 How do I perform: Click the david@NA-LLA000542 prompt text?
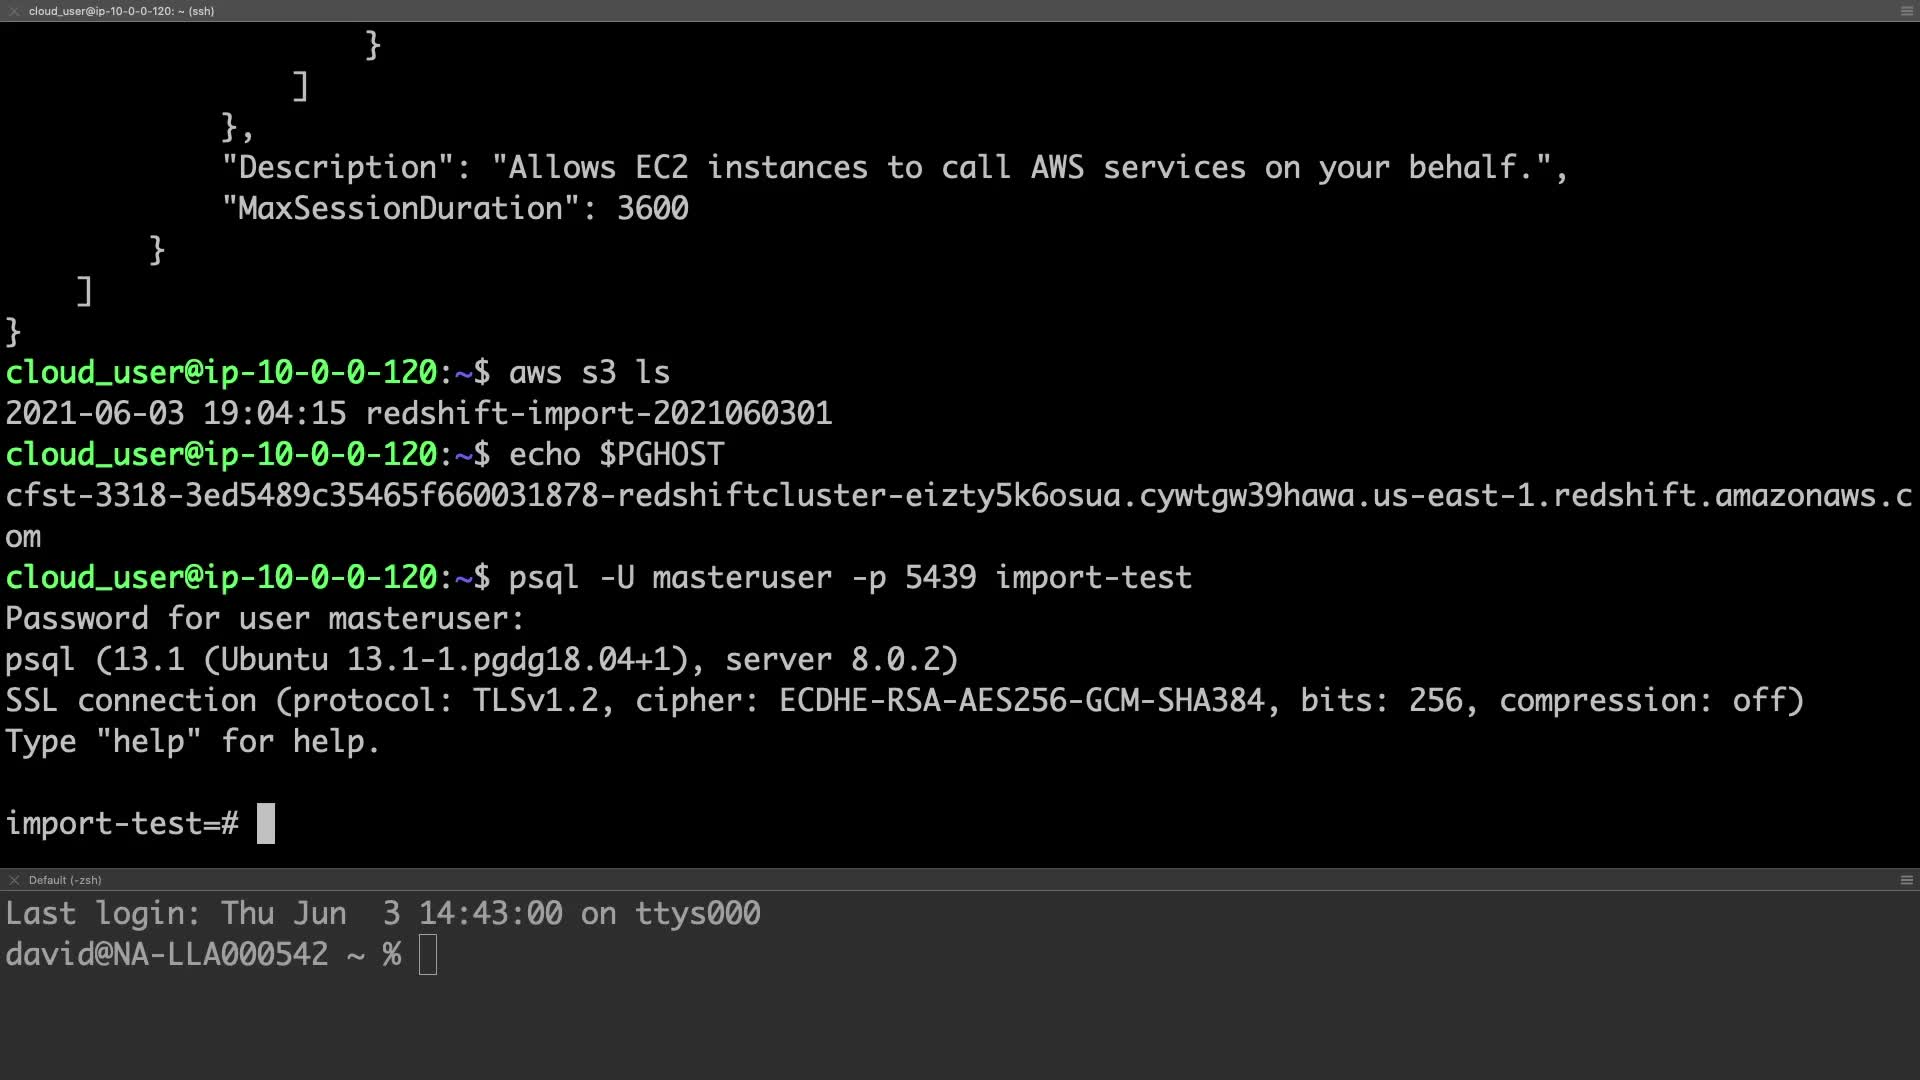coord(167,955)
